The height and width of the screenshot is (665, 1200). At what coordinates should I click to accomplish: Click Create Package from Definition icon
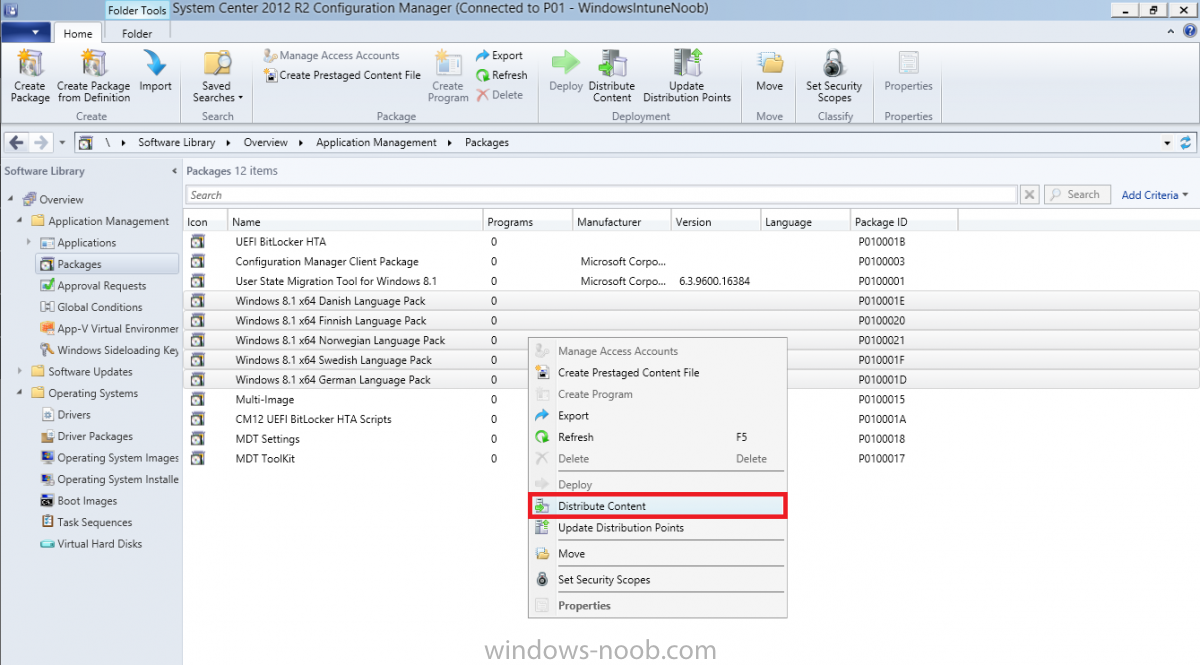tap(93, 76)
